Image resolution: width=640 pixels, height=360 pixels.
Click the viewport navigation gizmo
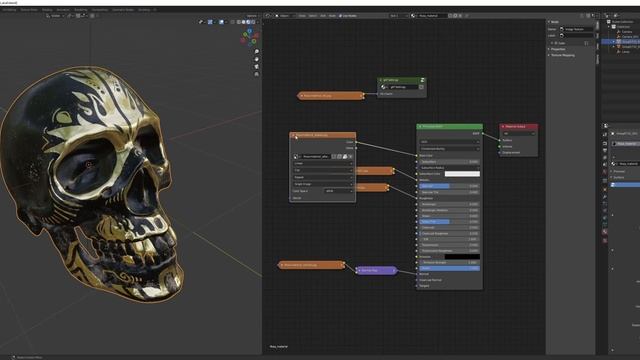pos(249,37)
